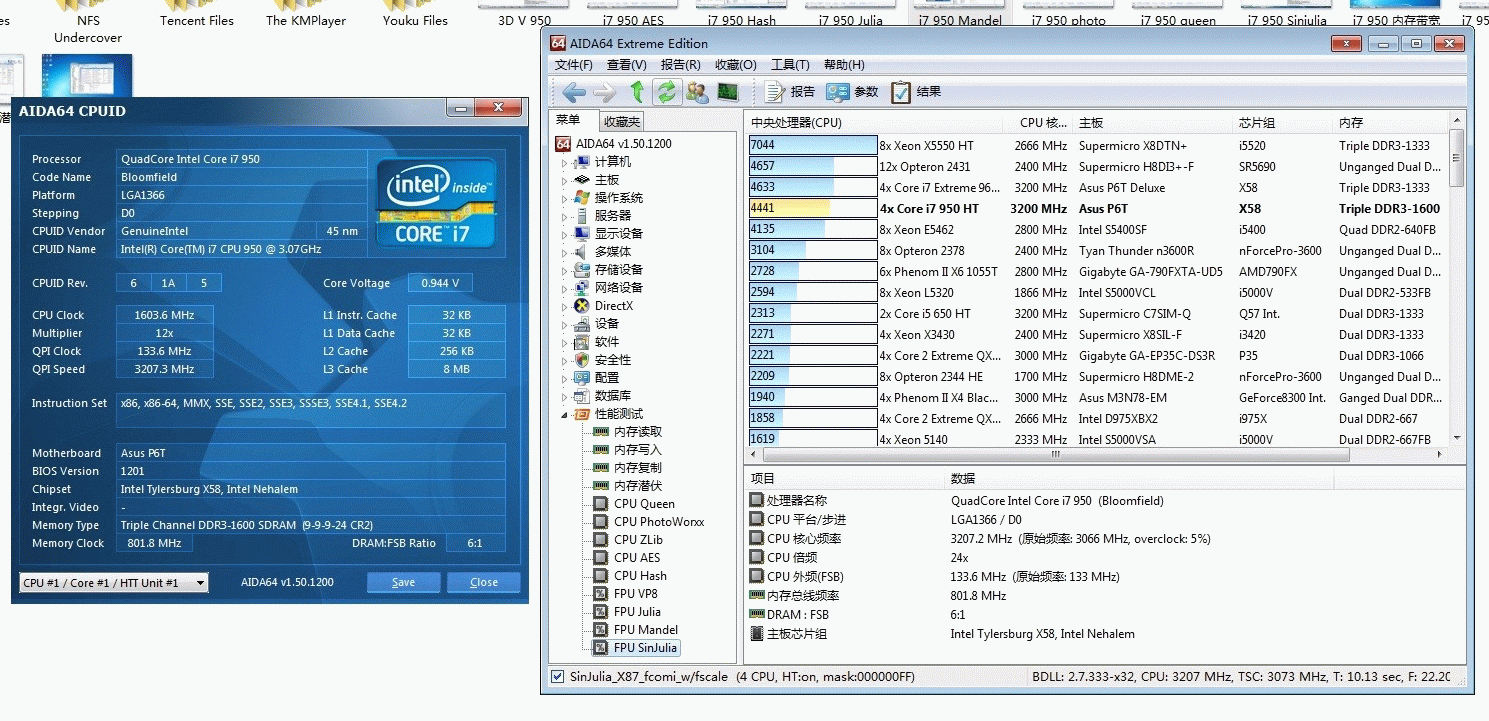This screenshot has width=1489, height=721.
Task: Click the green Up level arrow icon
Action: point(637,92)
